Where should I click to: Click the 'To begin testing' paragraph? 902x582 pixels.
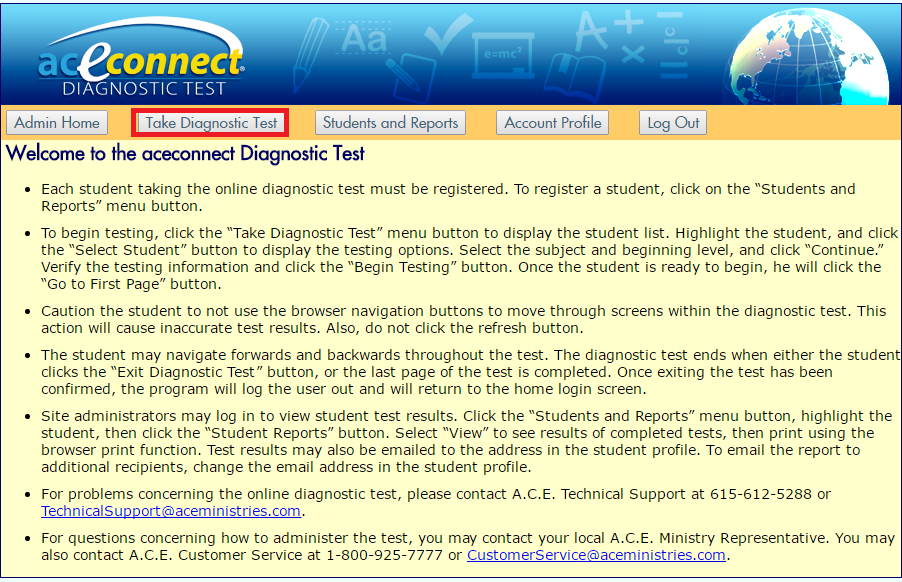(x=469, y=258)
